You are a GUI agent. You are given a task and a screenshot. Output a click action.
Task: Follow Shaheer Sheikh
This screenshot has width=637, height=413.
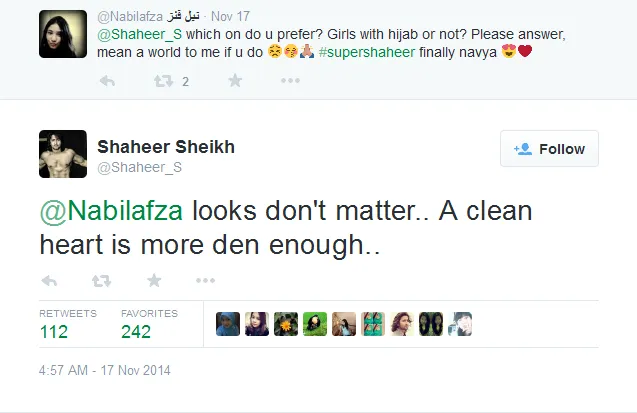tap(549, 149)
